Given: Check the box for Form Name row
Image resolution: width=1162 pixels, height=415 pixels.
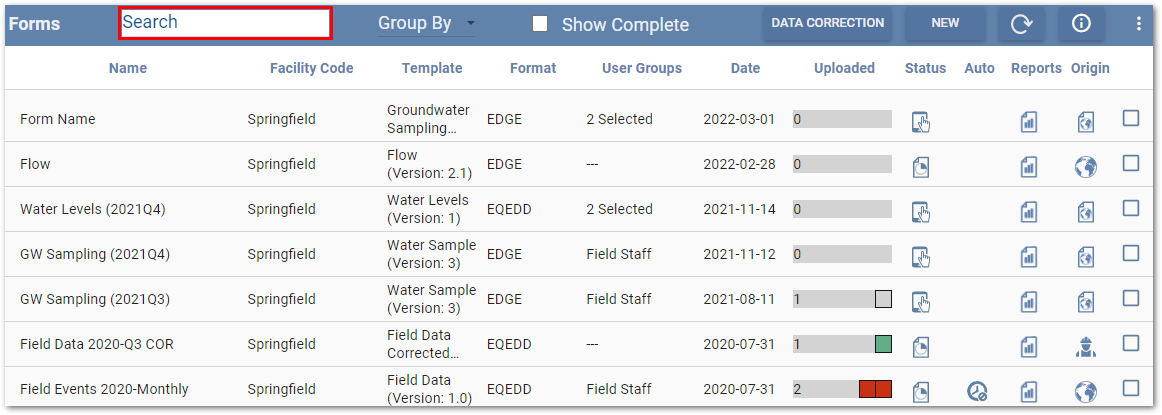Looking at the screenshot, I should [x=1131, y=118].
